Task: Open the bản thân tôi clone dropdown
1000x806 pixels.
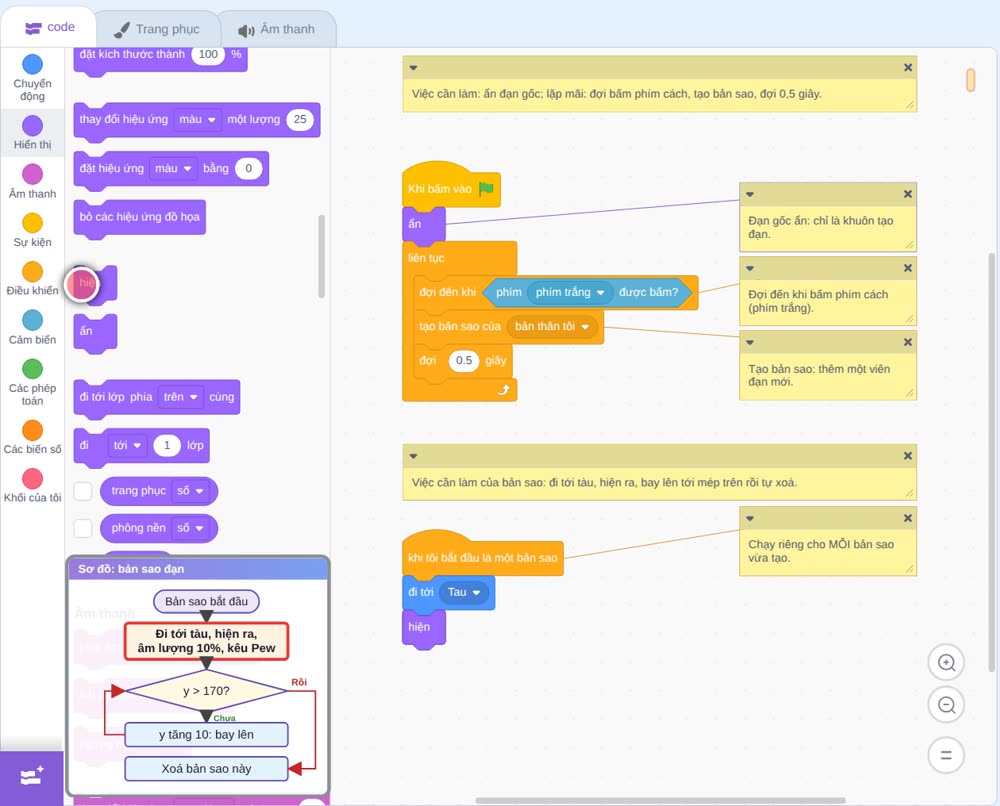Action: (585, 326)
